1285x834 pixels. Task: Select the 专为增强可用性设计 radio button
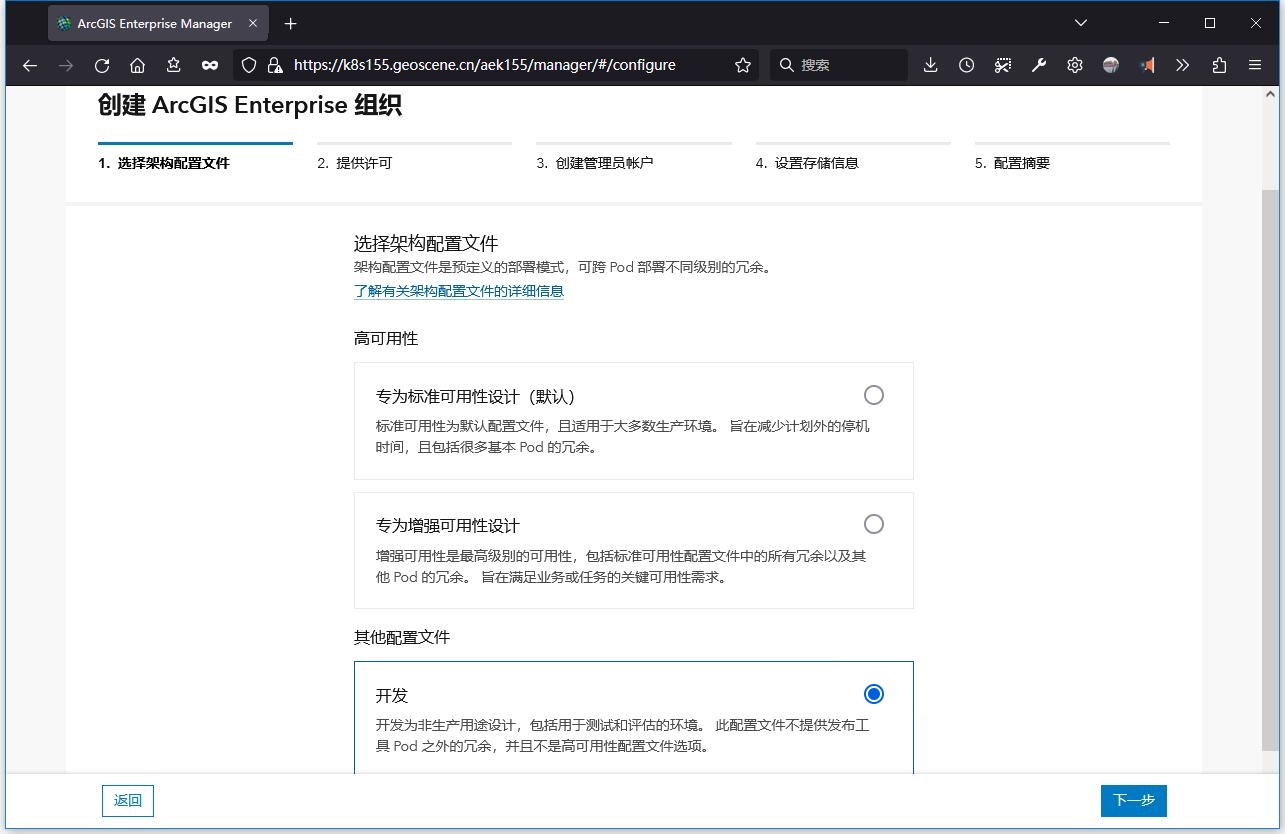874,524
